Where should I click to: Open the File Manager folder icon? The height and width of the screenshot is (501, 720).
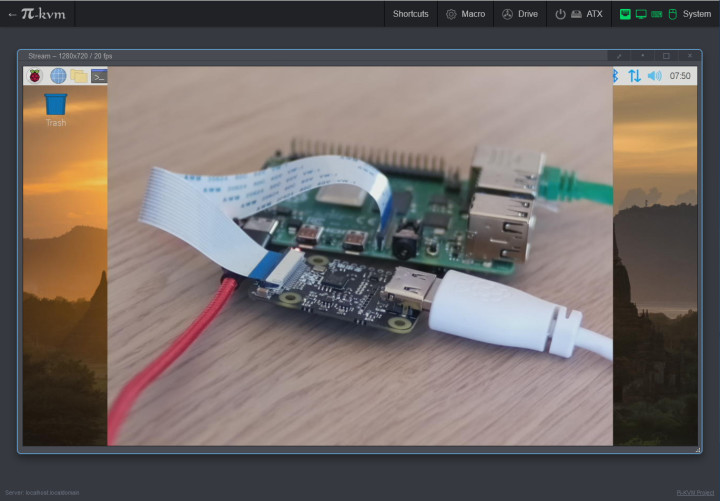click(x=79, y=76)
